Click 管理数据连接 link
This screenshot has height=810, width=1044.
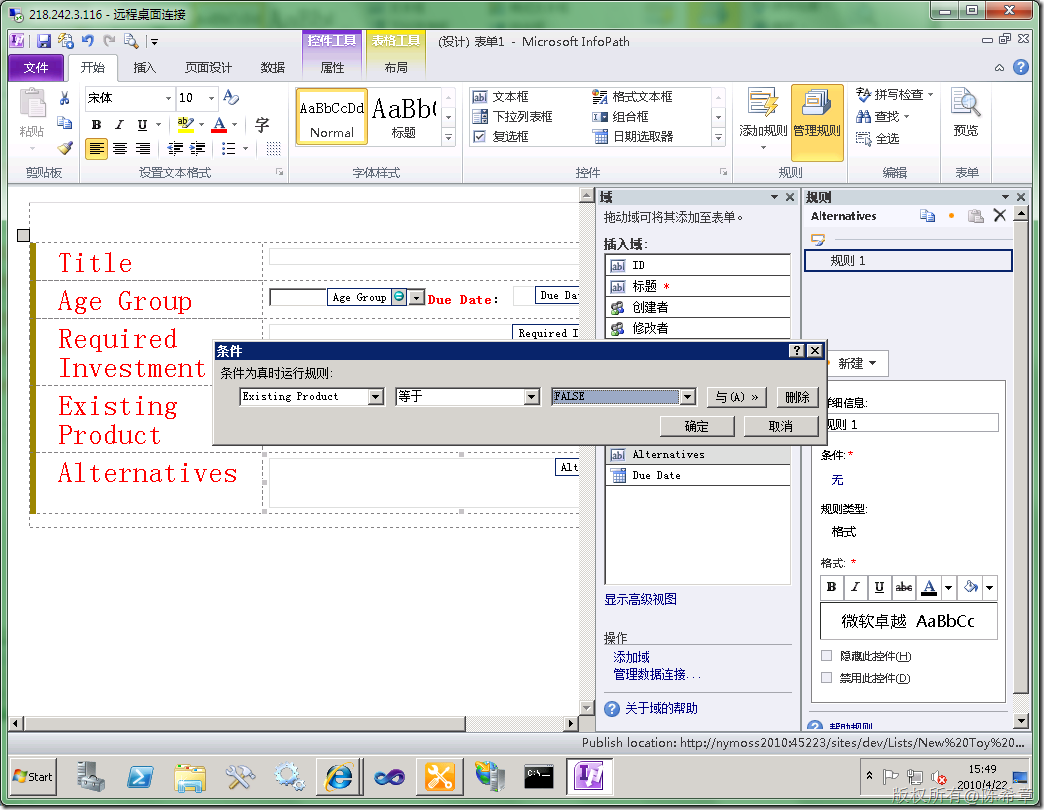656,674
